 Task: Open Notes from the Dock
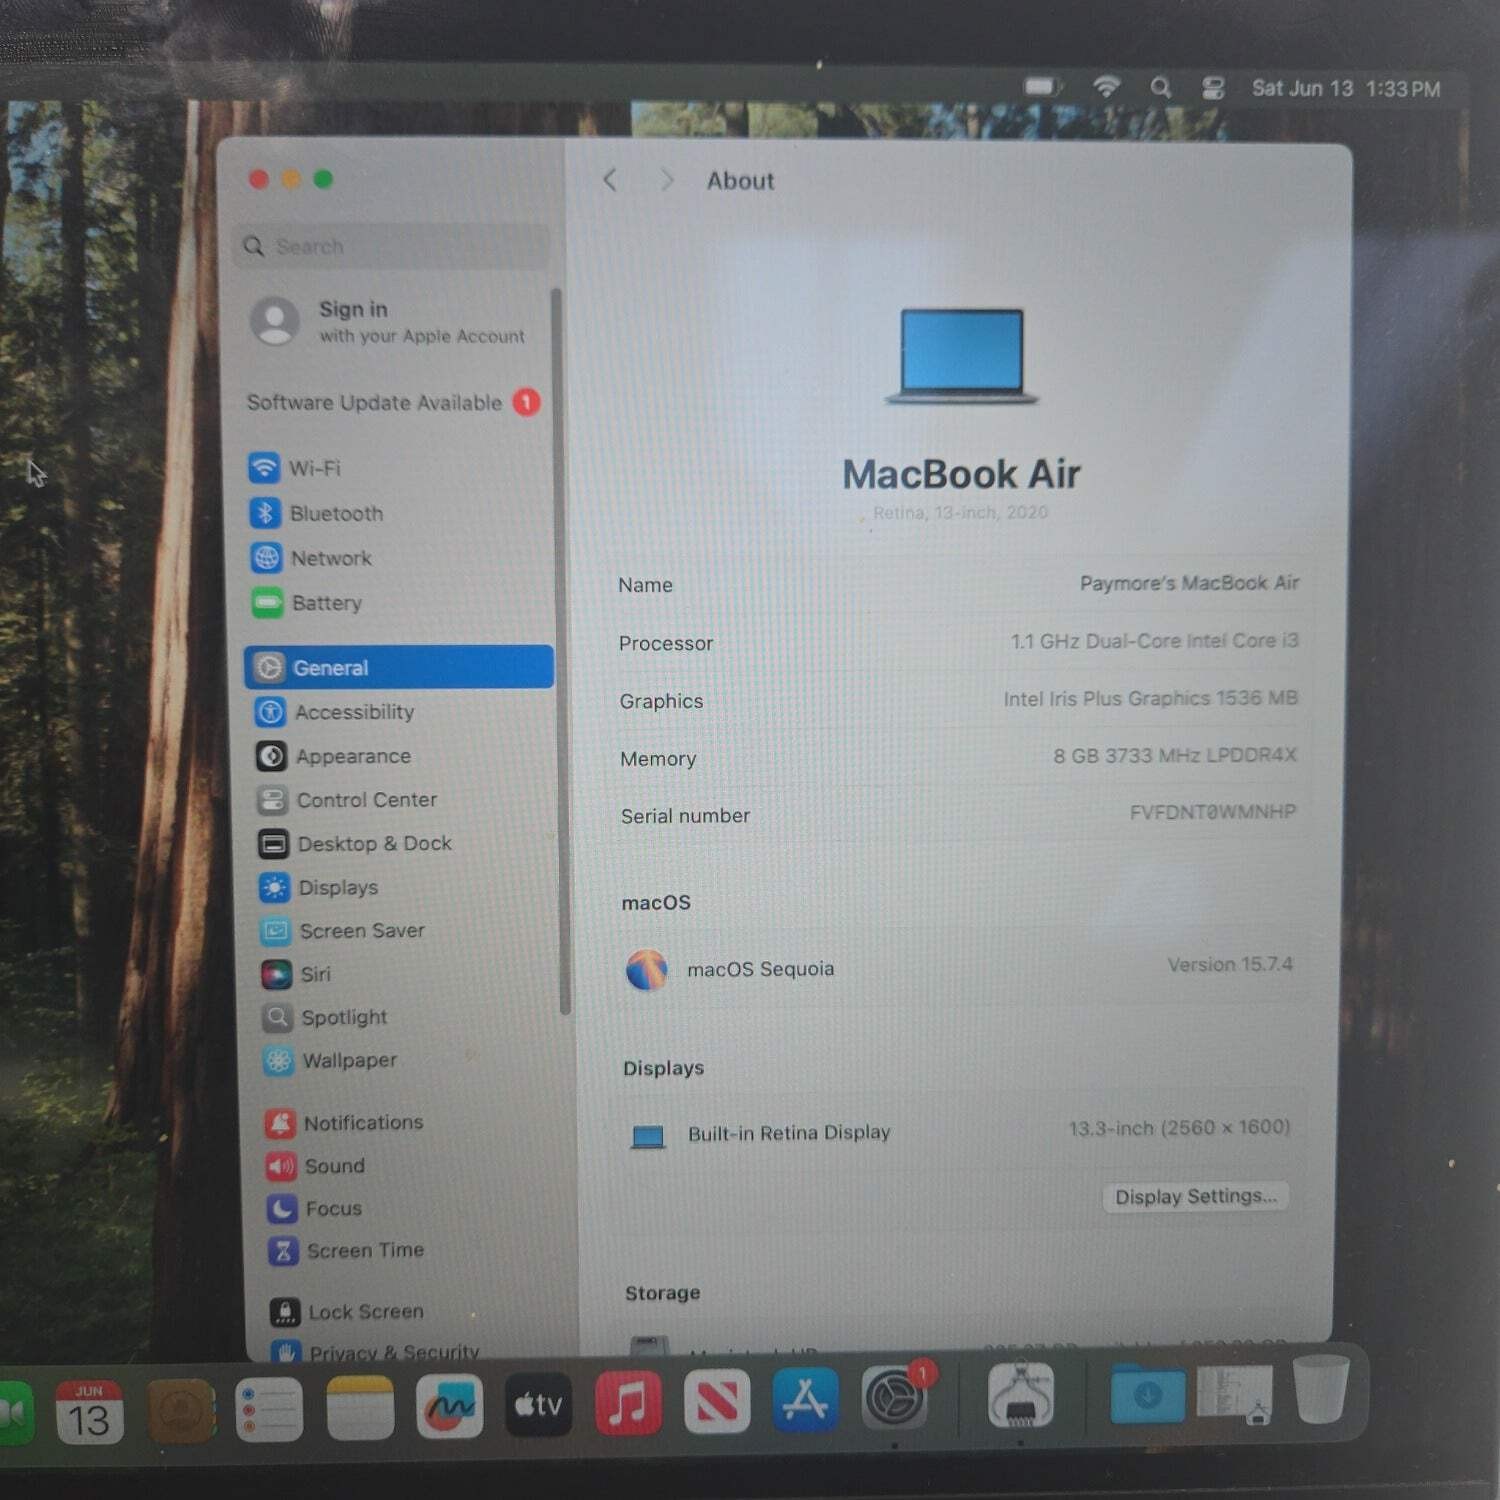coord(360,1408)
